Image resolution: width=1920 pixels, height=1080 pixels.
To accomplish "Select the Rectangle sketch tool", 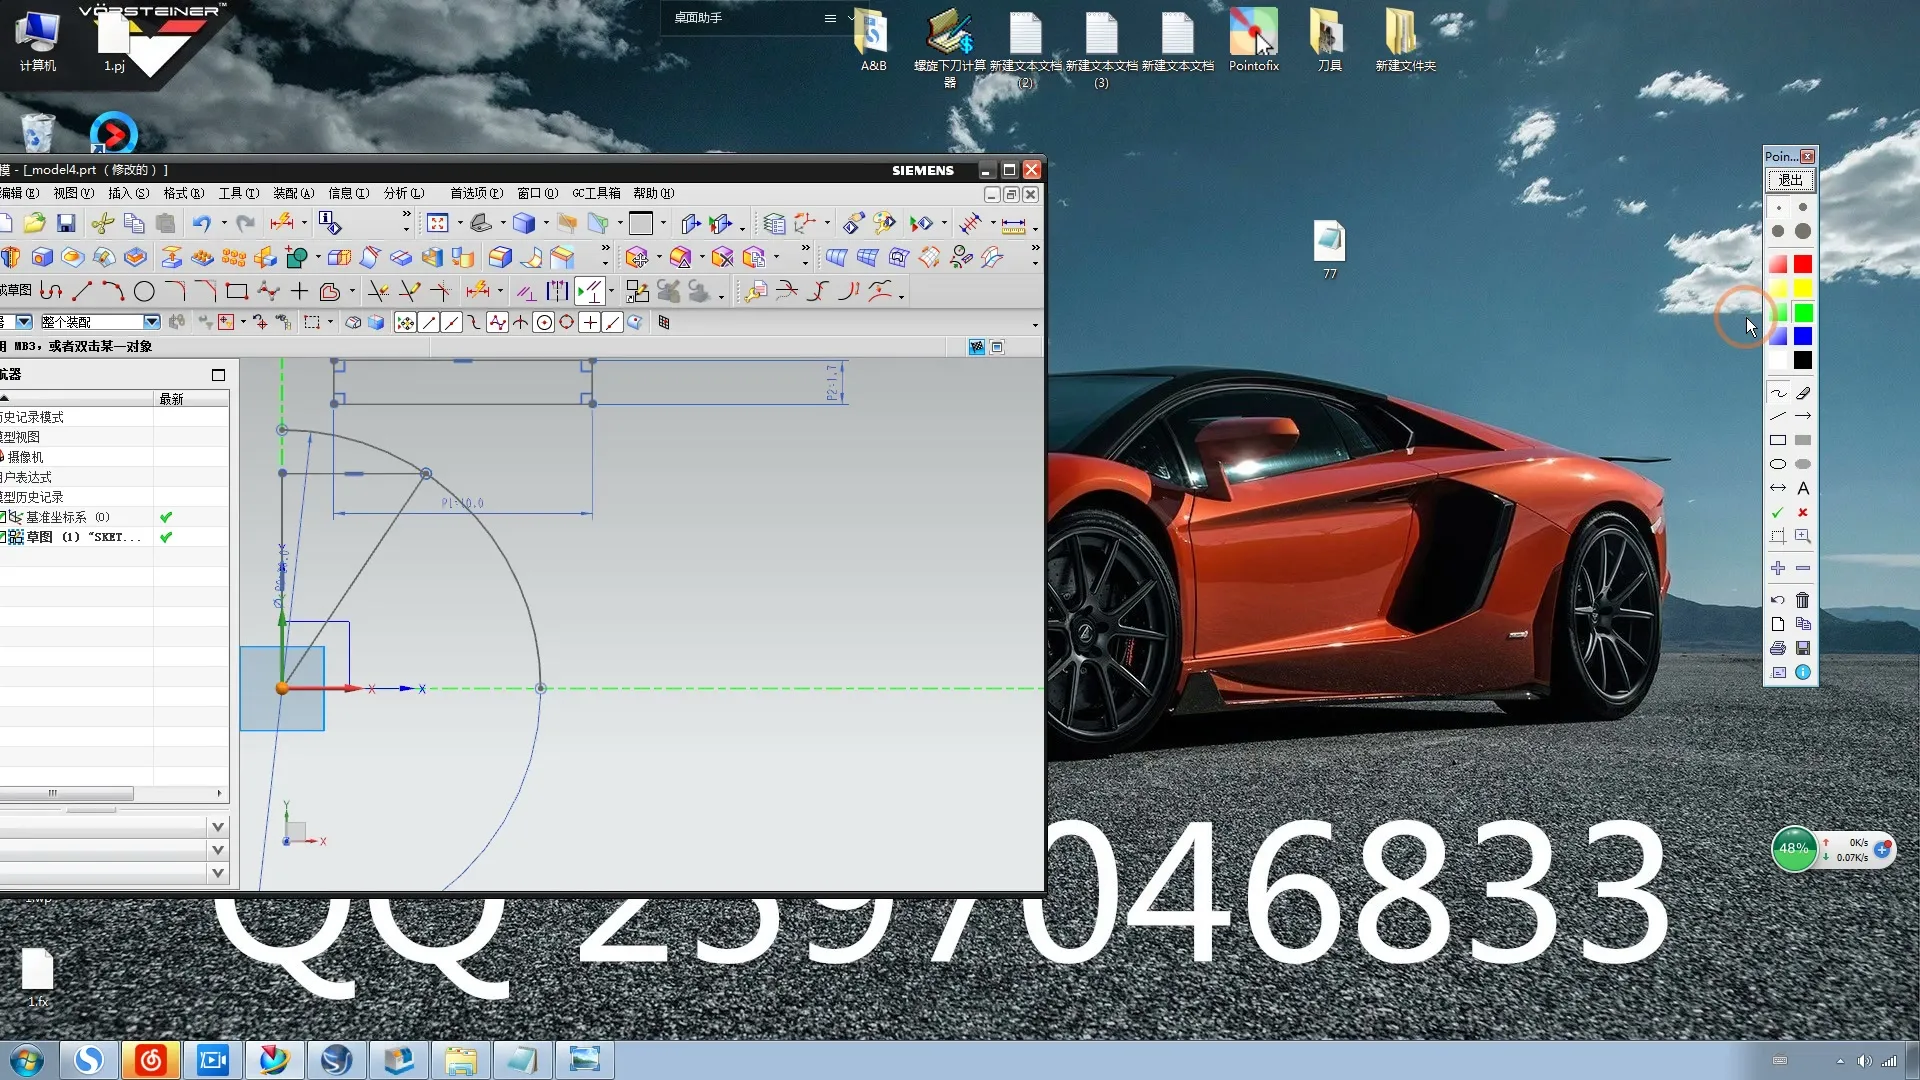I will click(237, 292).
